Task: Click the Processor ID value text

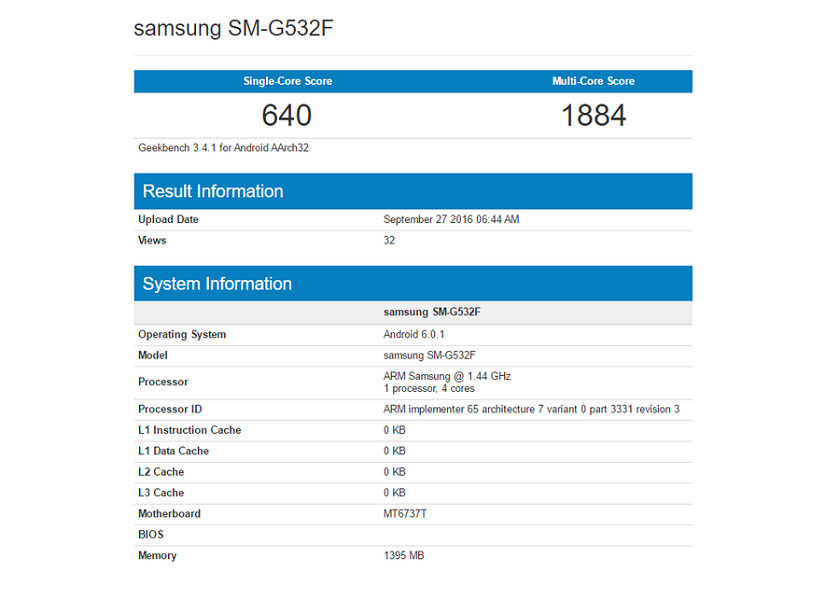Action: pyautogui.click(x=531, y=409)
